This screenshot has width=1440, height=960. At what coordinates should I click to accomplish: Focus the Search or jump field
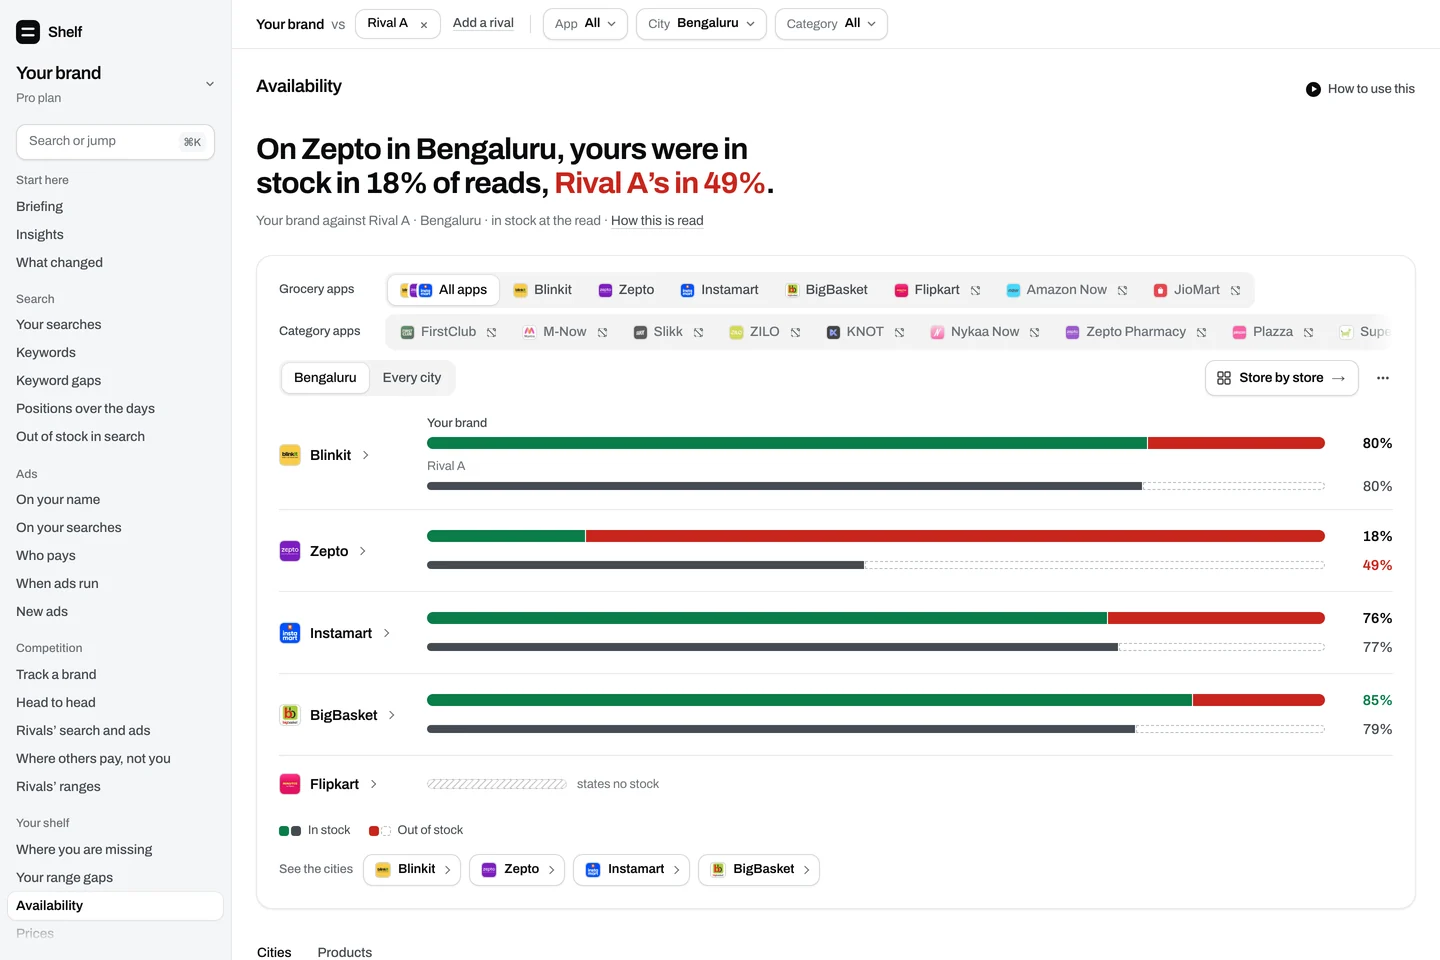click(115, 142)
